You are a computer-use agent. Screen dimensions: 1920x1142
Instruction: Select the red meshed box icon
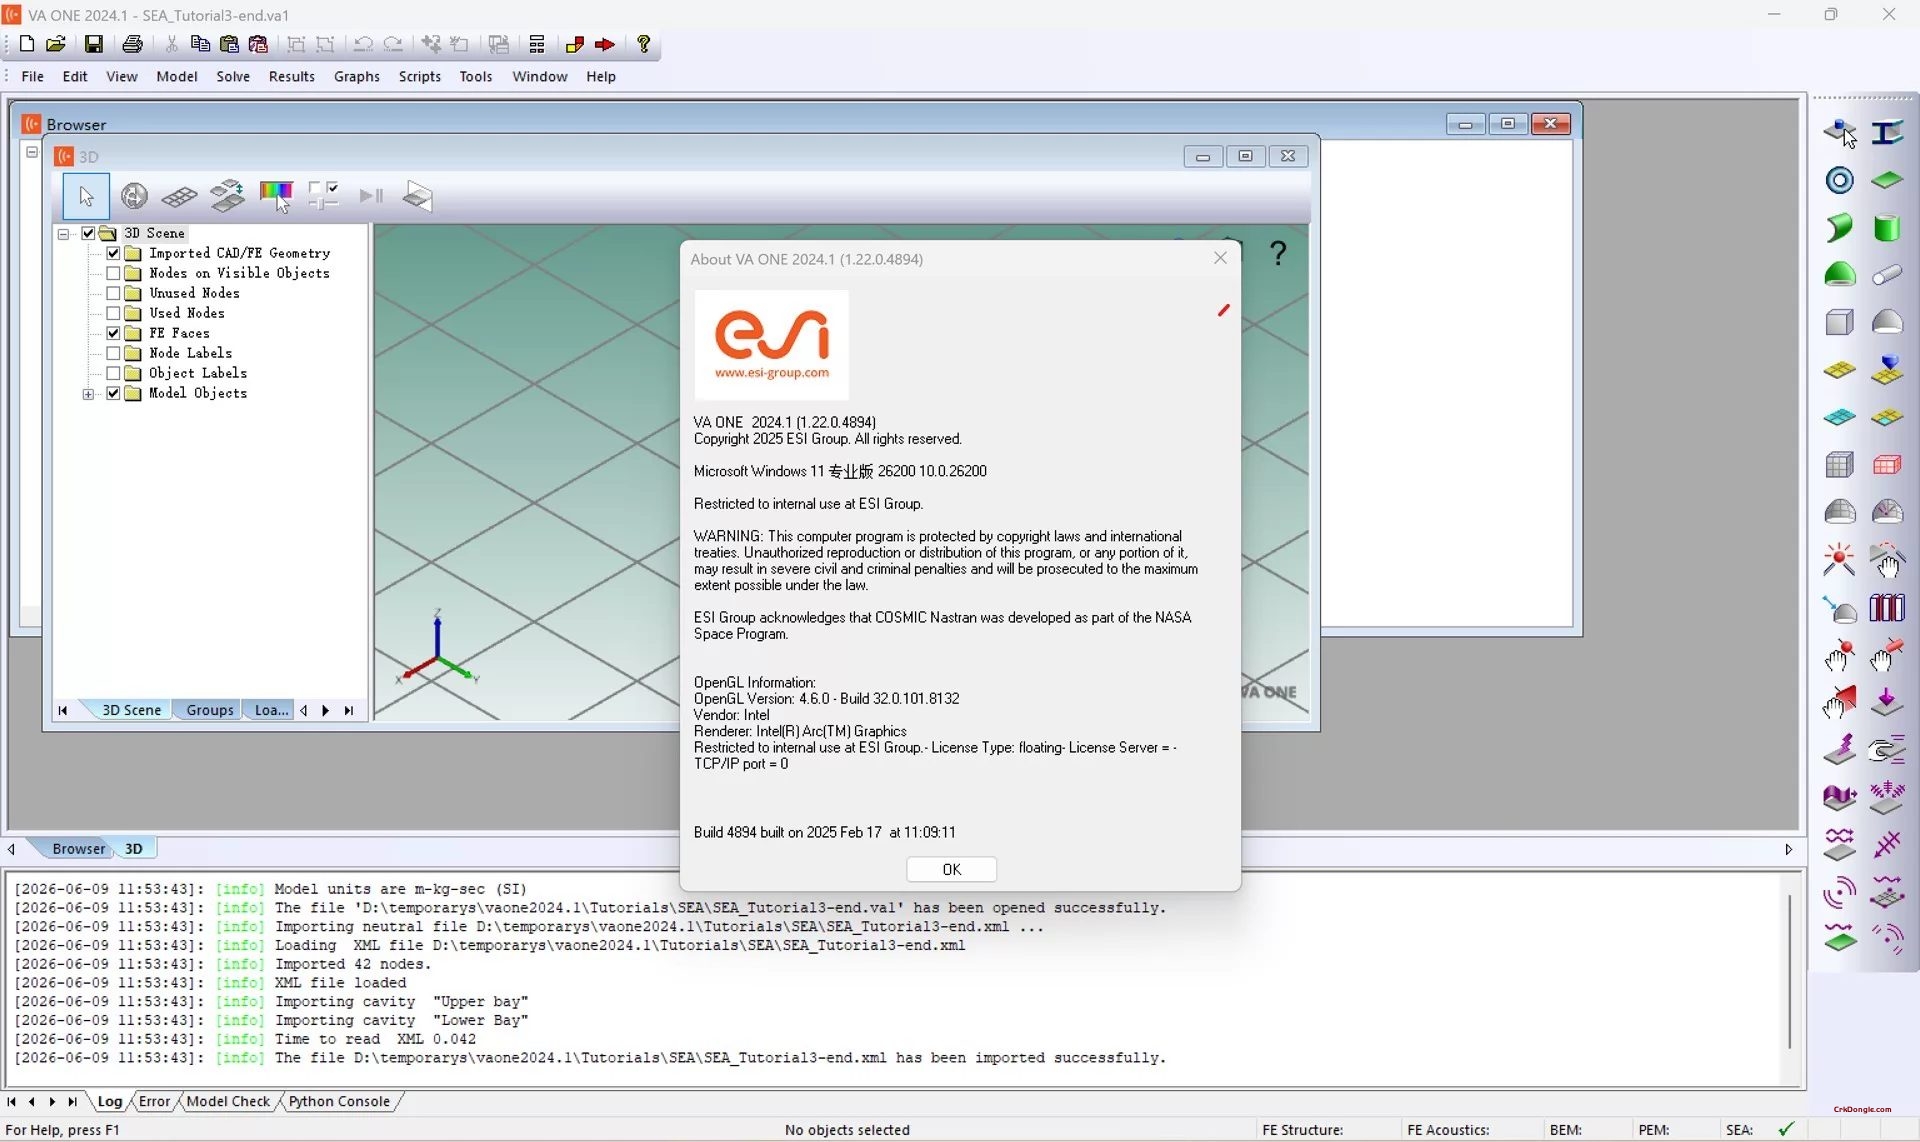[x=1887, y=465]
